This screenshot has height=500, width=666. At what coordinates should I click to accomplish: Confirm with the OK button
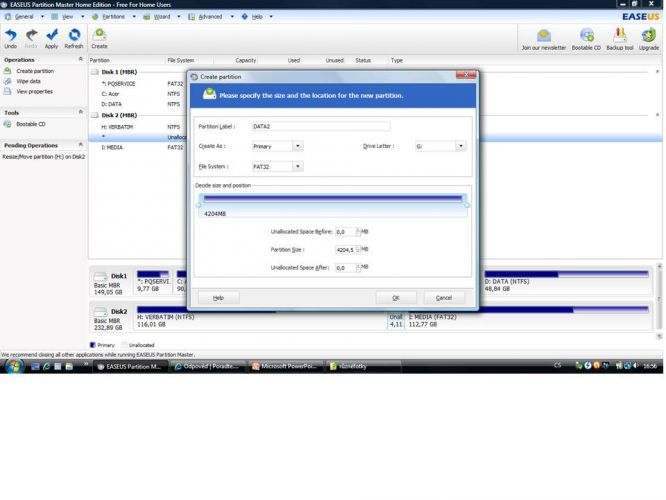click(395, 298)
